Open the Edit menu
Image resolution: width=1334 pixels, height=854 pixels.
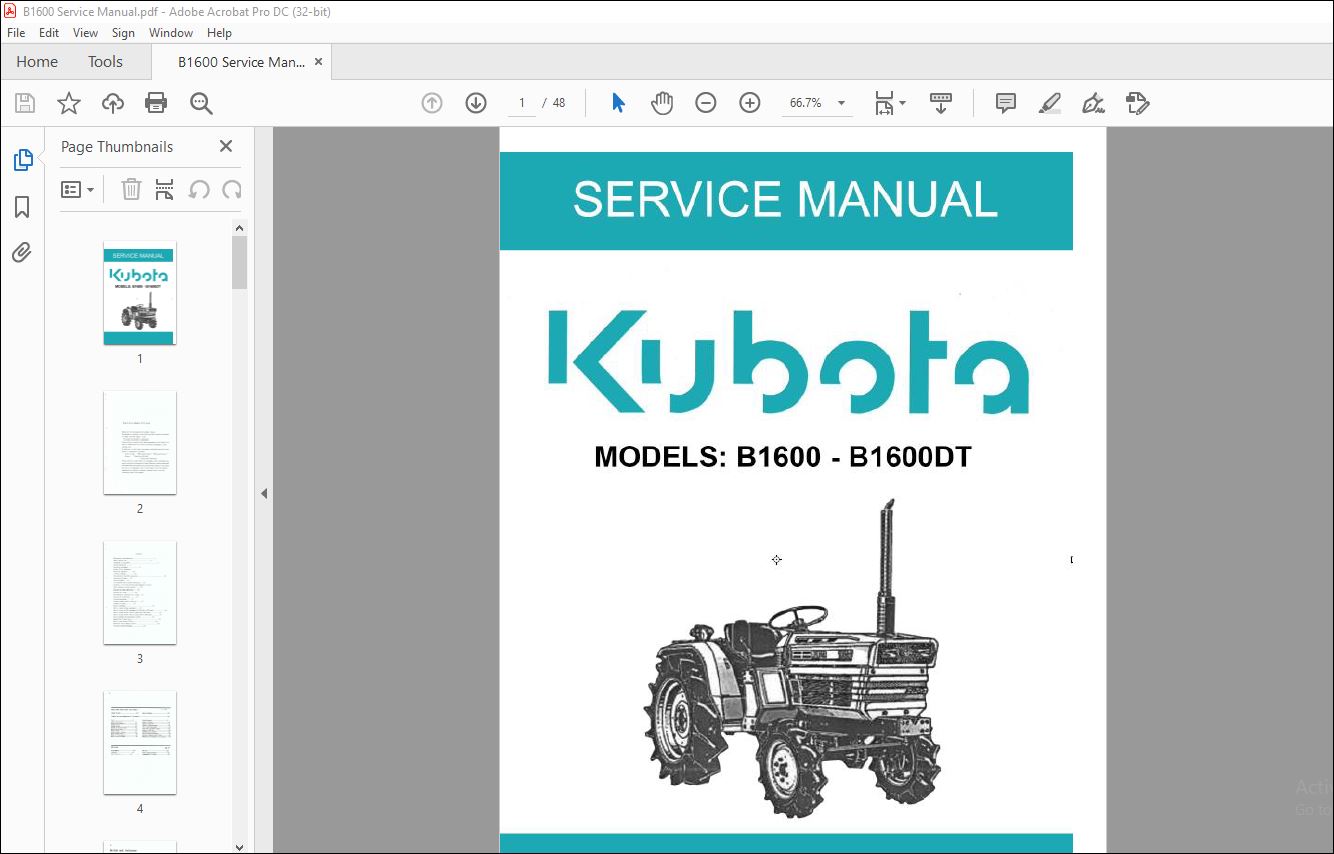pyautogui.click(x=49, y=33)
